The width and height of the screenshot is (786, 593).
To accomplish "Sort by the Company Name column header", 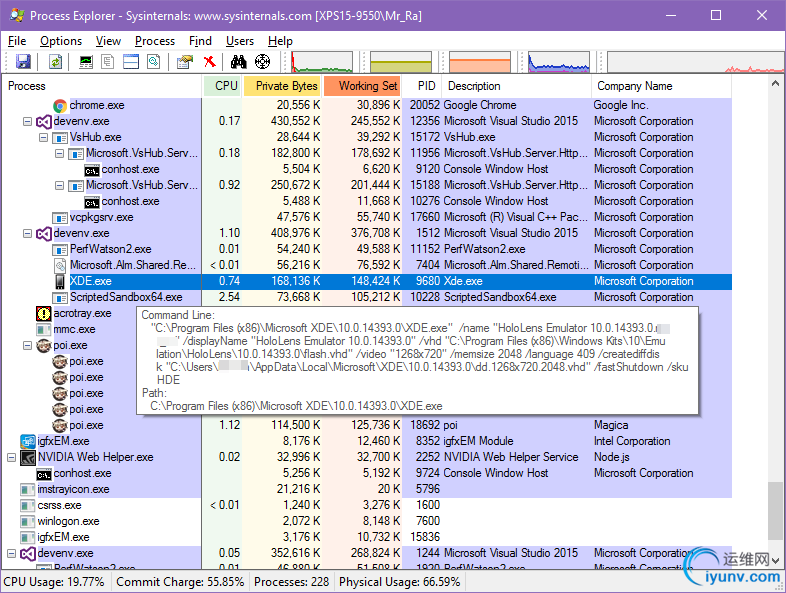I will (662, 86).
